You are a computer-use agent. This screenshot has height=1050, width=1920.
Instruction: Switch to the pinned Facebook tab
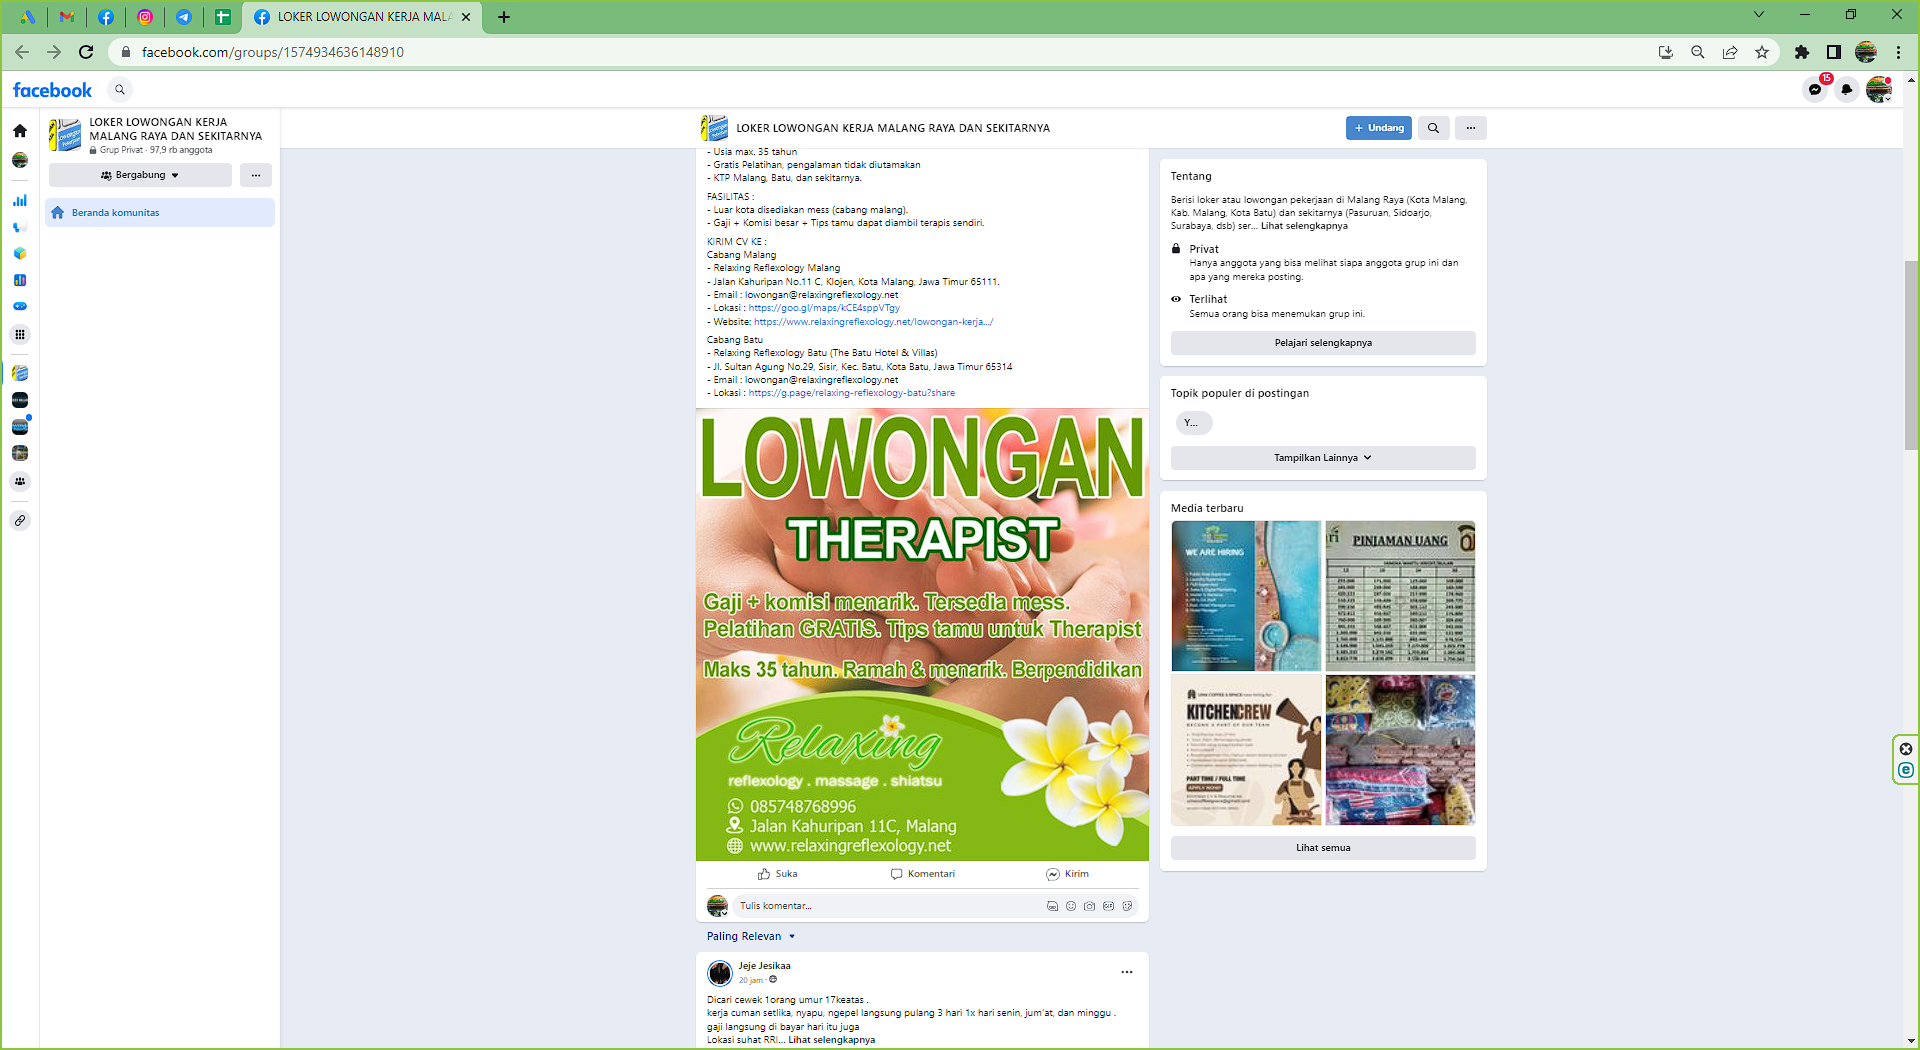click(106, 17)
